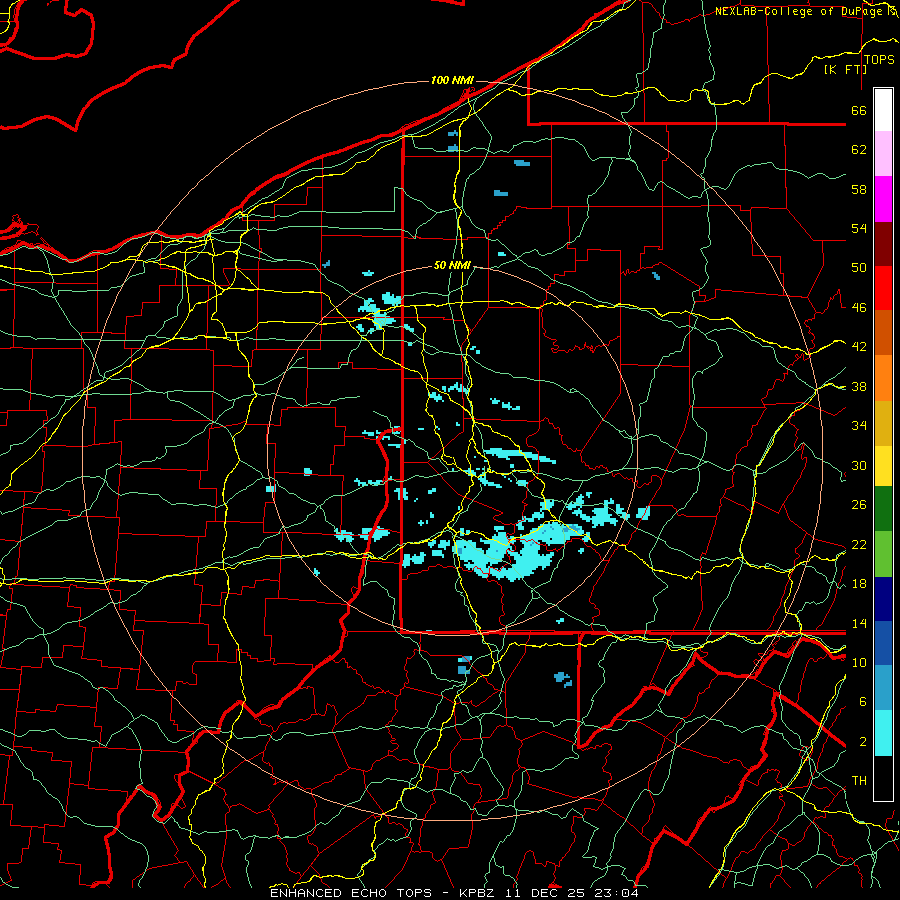Click the 'TH' threshold label
This screenshot has height=900, width=900.
[x=859, y=781]
